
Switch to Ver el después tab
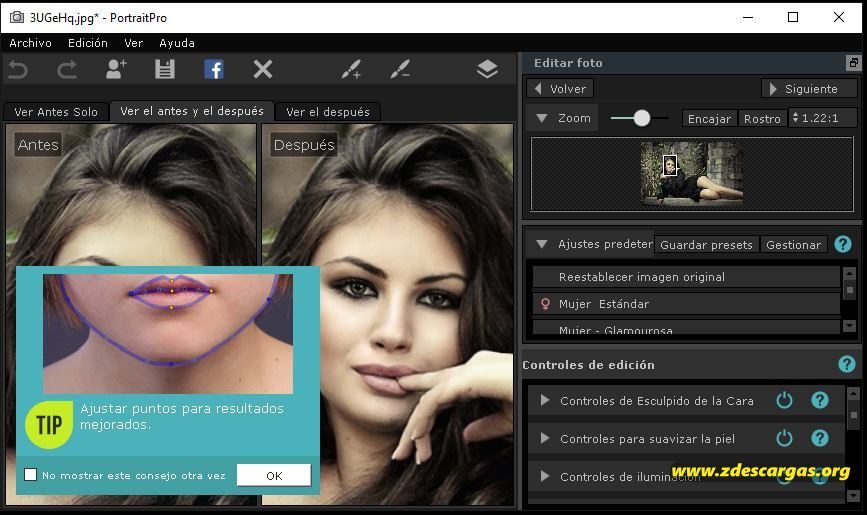pyautogui.click(x=328, y=112)
